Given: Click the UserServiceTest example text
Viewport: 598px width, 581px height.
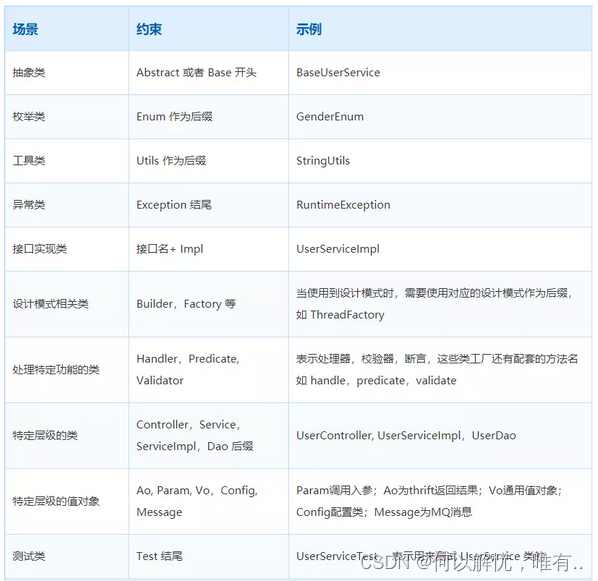Looking at the screenshot, I should [x=337, y=556].
